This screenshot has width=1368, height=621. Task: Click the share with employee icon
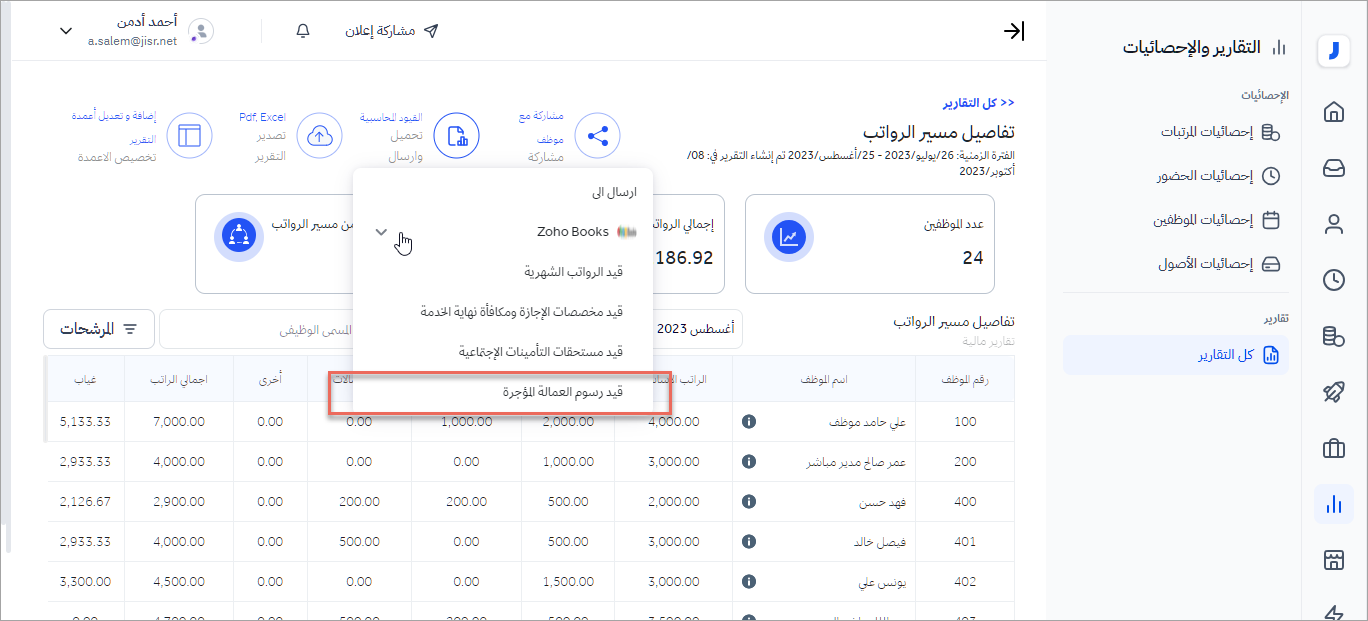tap(597, 136)
